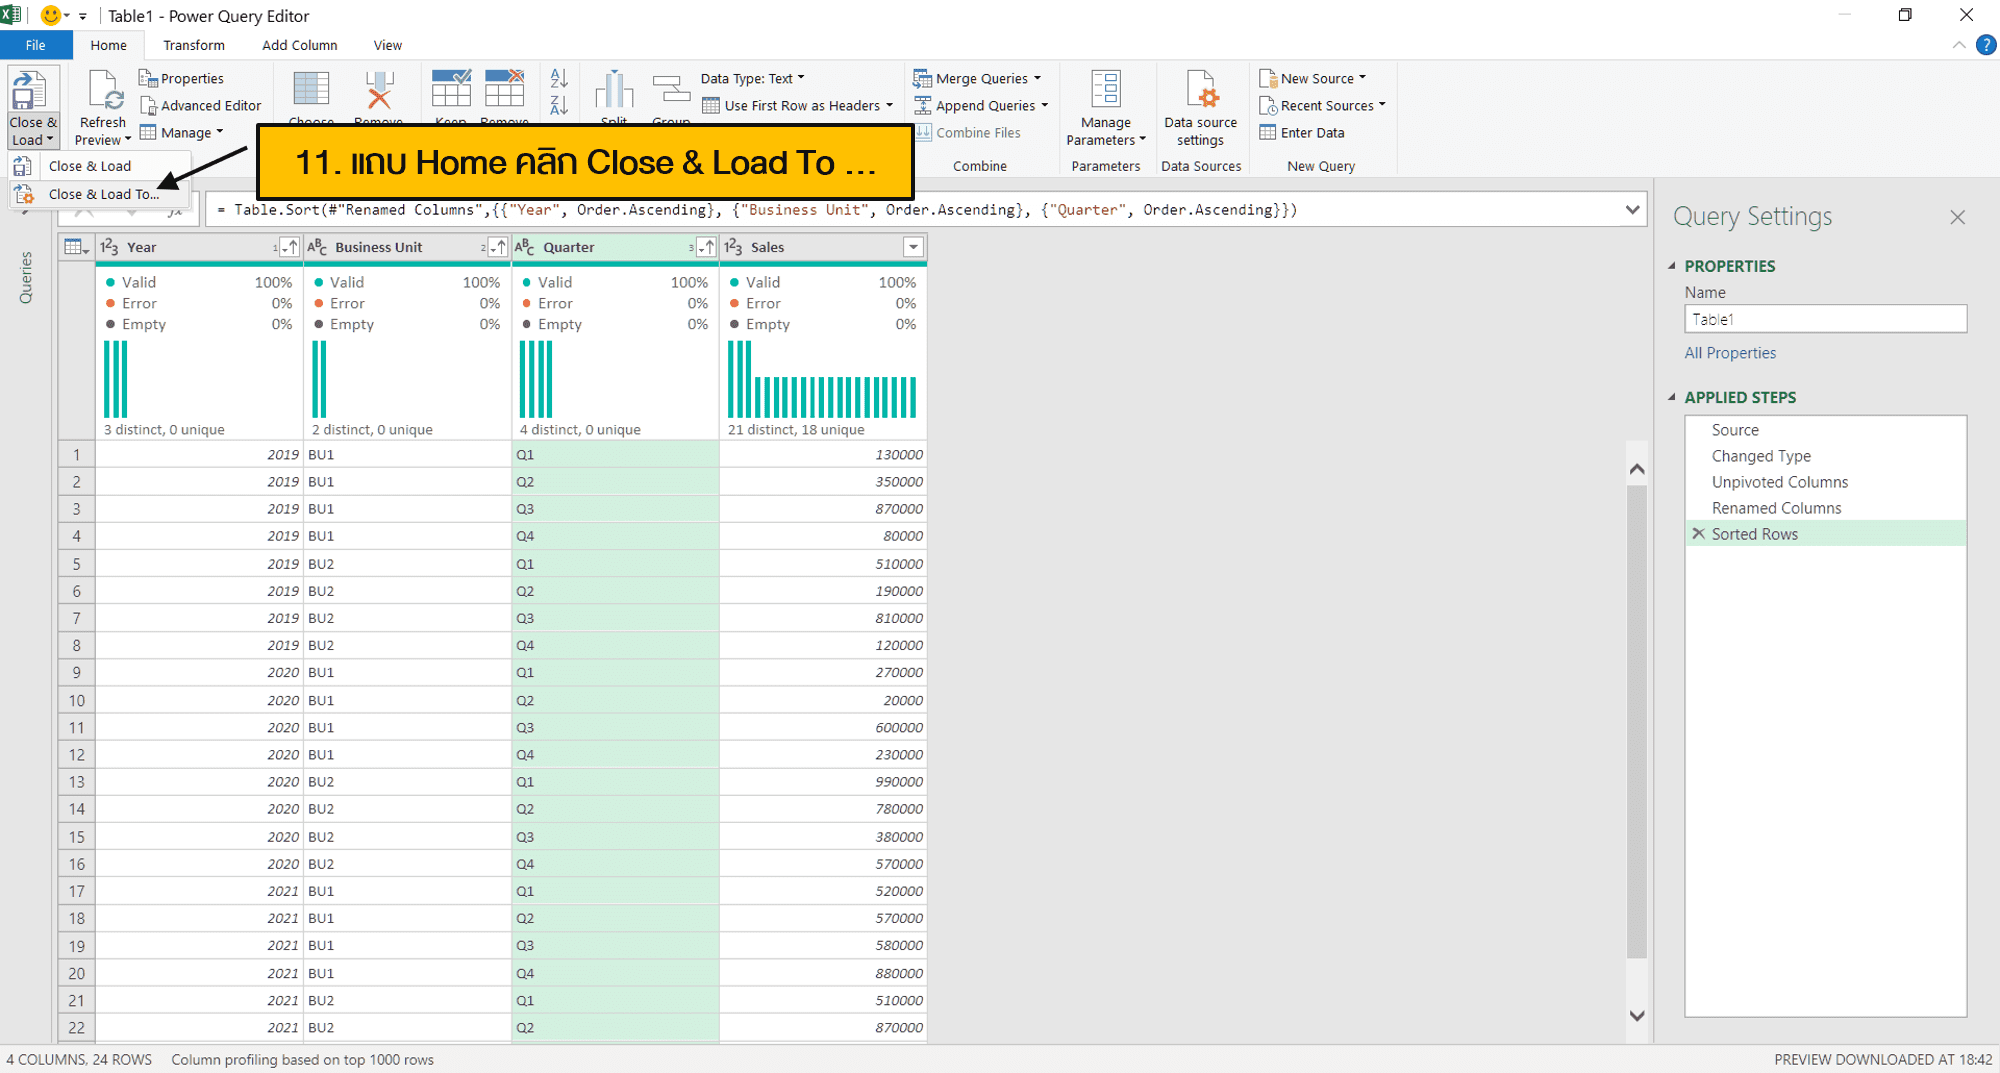This screenshot has width=2000, height=1073.
Task: Open the View tab
Action: (x=387, y=44)
